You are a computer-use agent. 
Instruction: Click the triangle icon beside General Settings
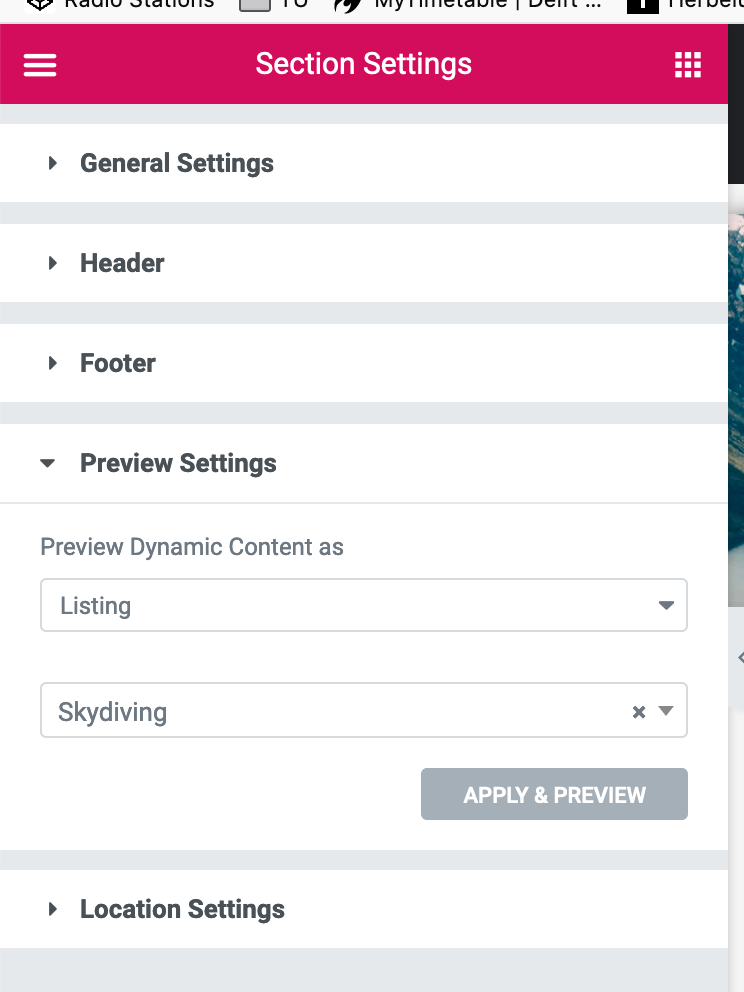pos(53,163)
